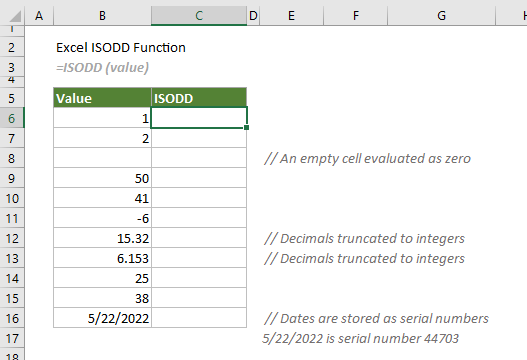Screen dimensions: 527x360
Task: Select row 10 header
Action: point(12,198)
